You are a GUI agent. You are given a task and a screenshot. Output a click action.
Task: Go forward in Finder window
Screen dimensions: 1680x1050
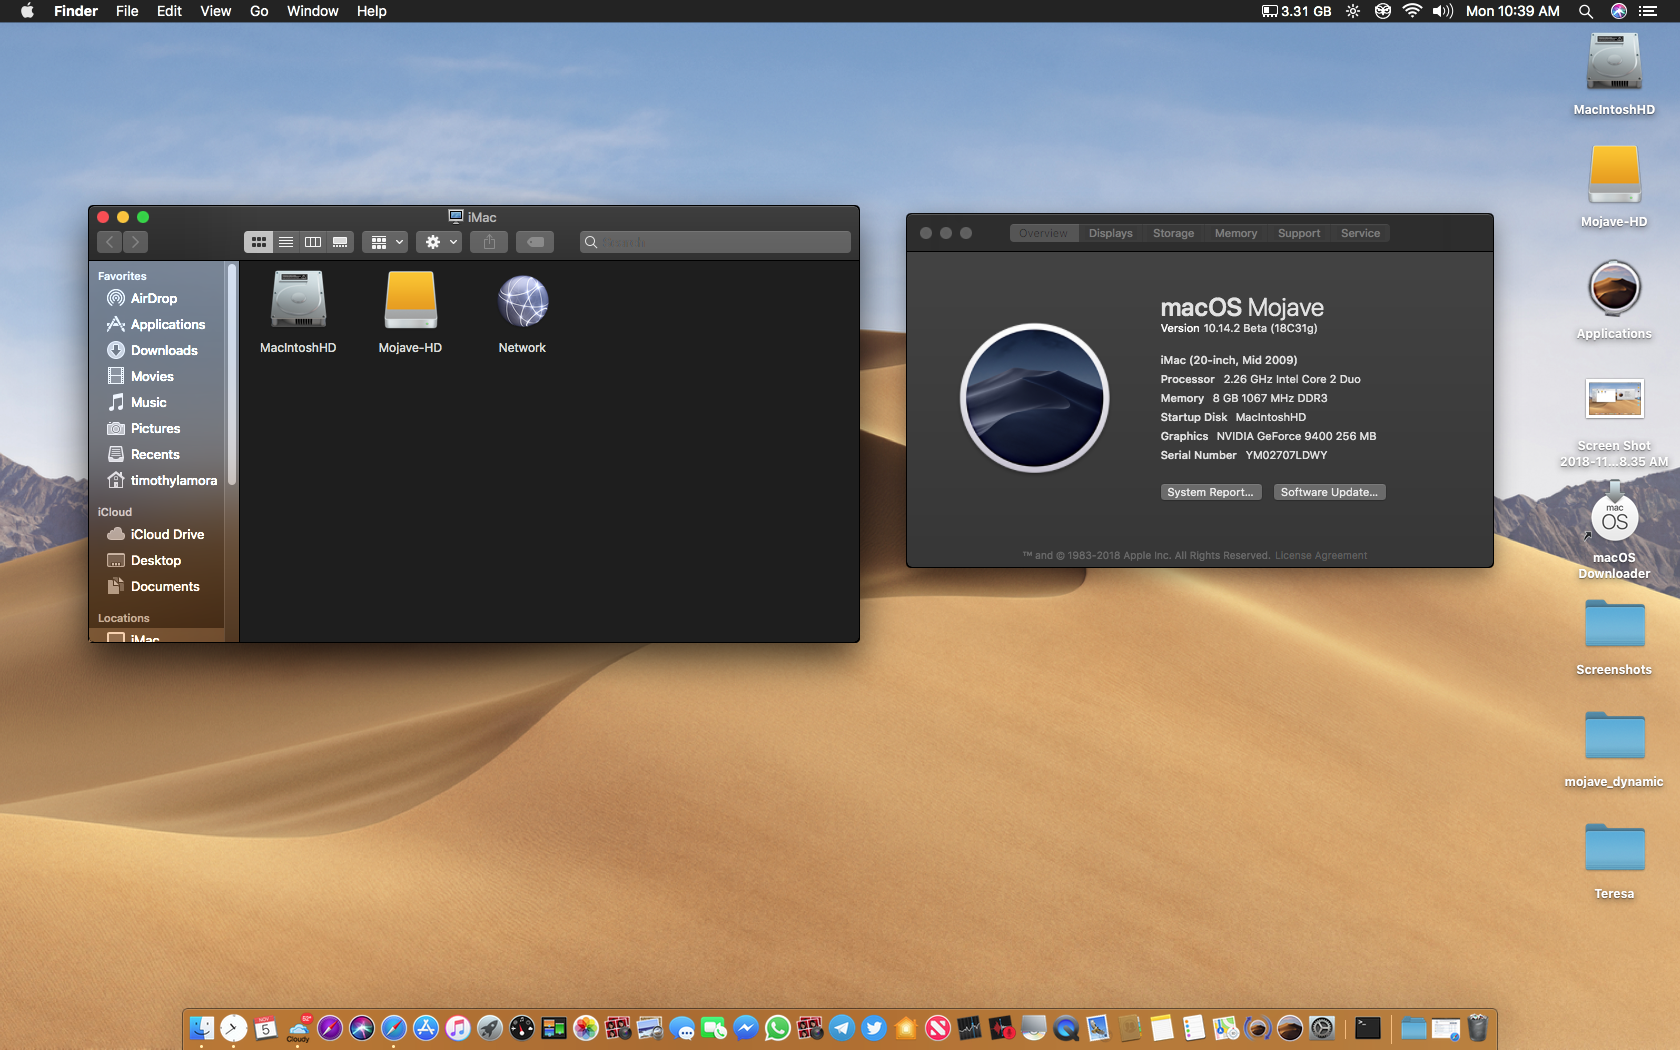[x=136, y=242]
